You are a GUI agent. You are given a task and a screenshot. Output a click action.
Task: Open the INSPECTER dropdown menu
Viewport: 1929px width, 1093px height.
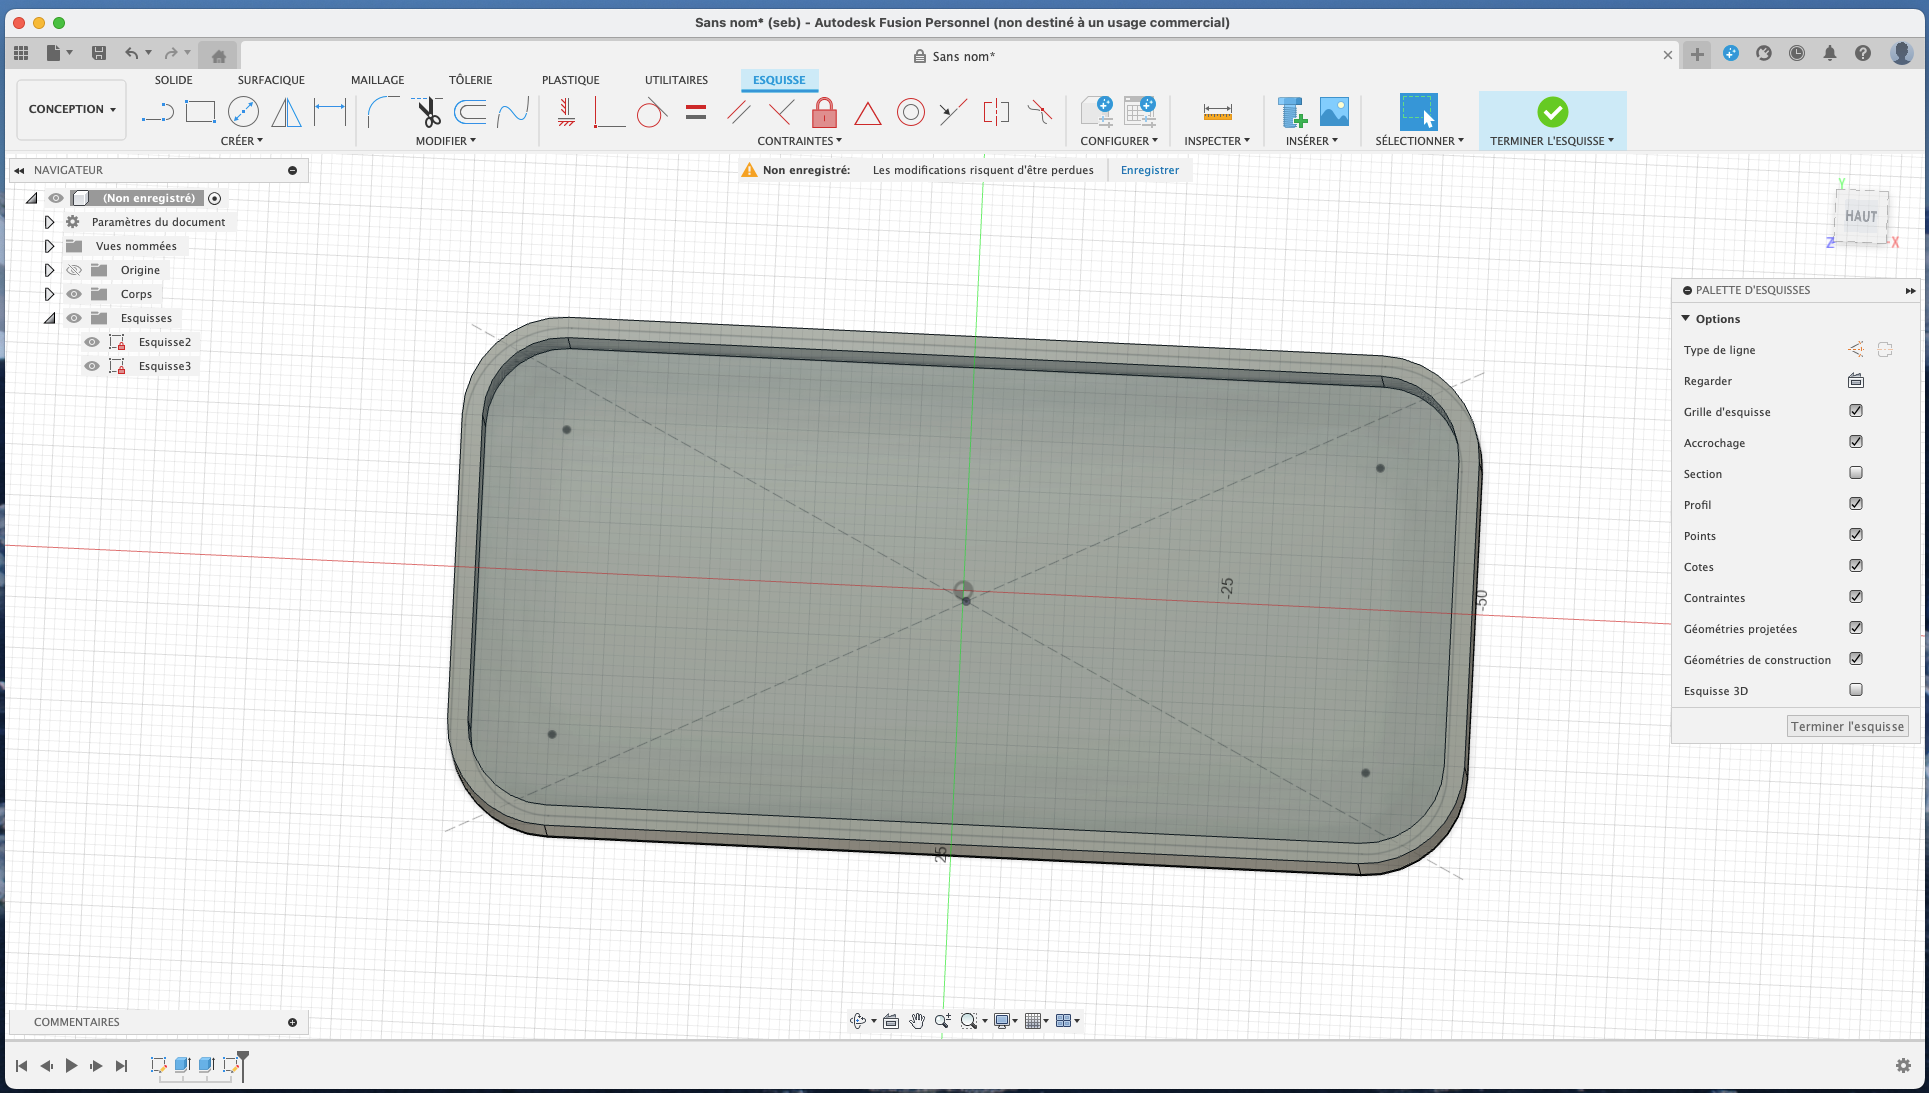click(1217, 141)
